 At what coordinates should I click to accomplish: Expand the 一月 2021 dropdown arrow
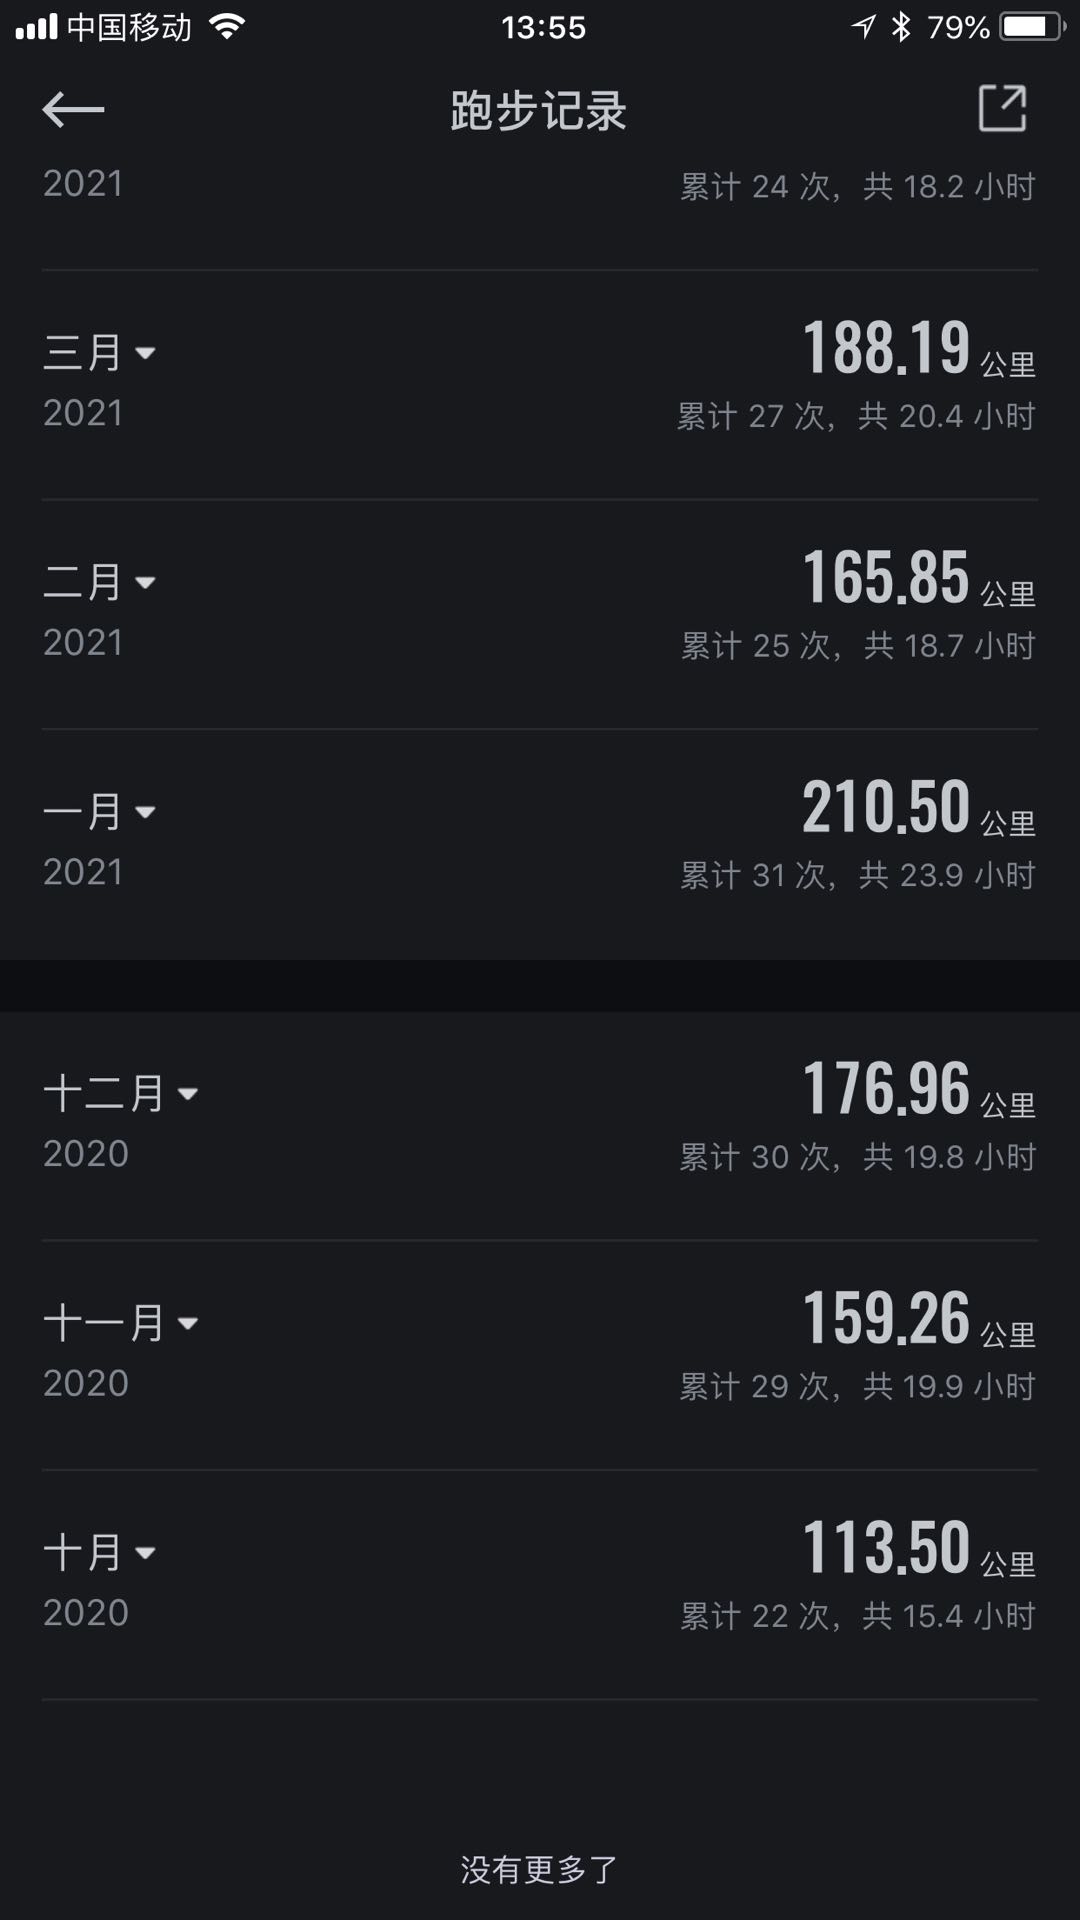coord(145,812)
